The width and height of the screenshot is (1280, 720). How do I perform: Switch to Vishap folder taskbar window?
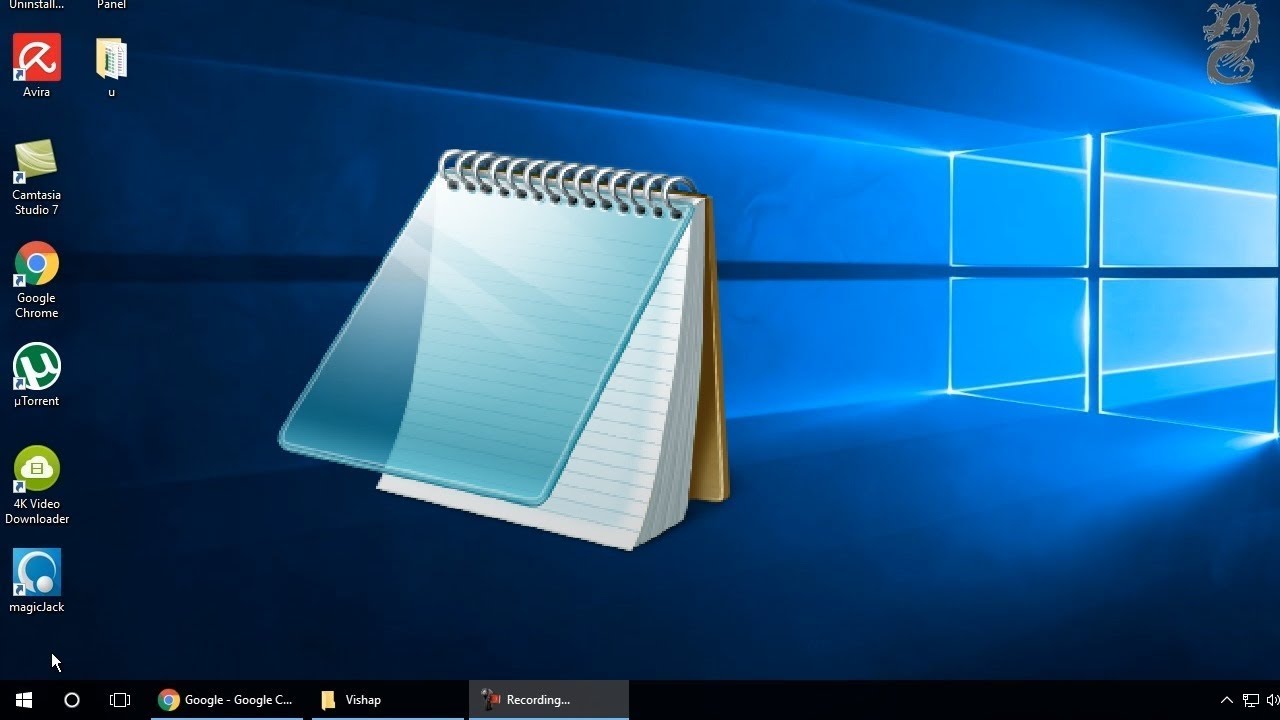(386, 700)
